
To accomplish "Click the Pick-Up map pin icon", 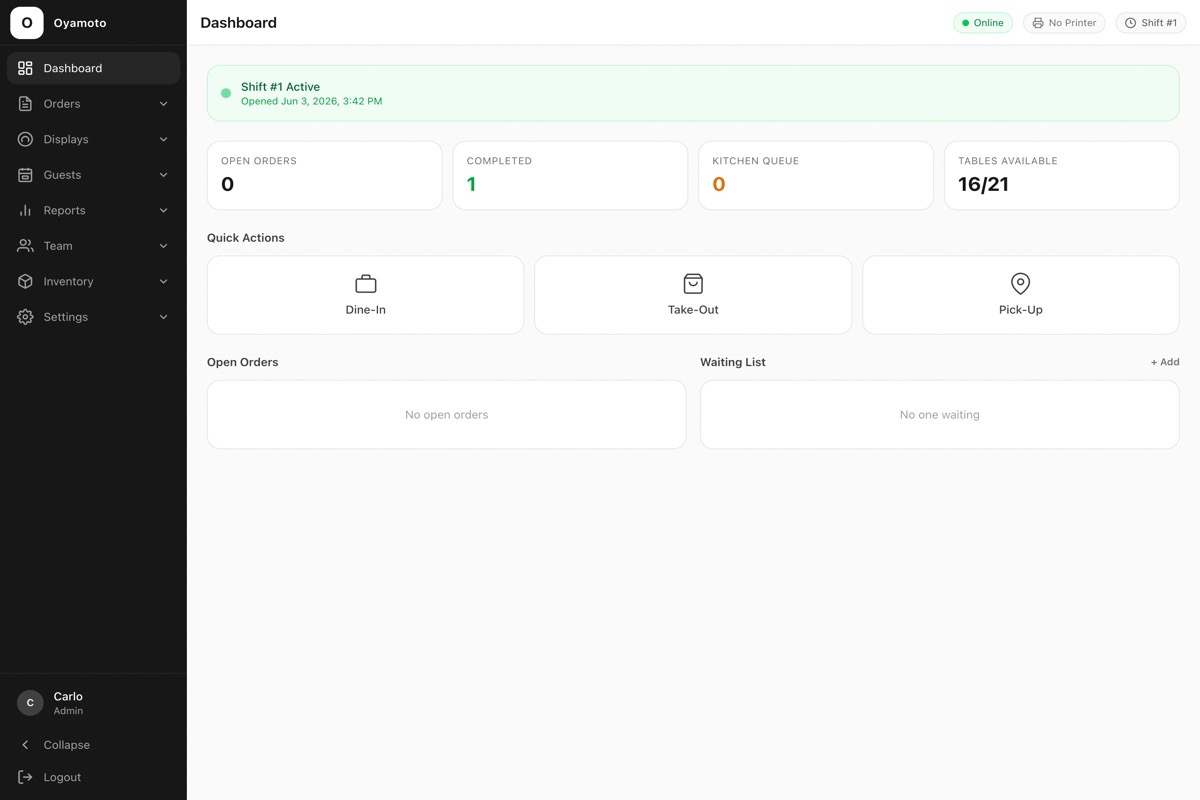I will (1020, 284).
